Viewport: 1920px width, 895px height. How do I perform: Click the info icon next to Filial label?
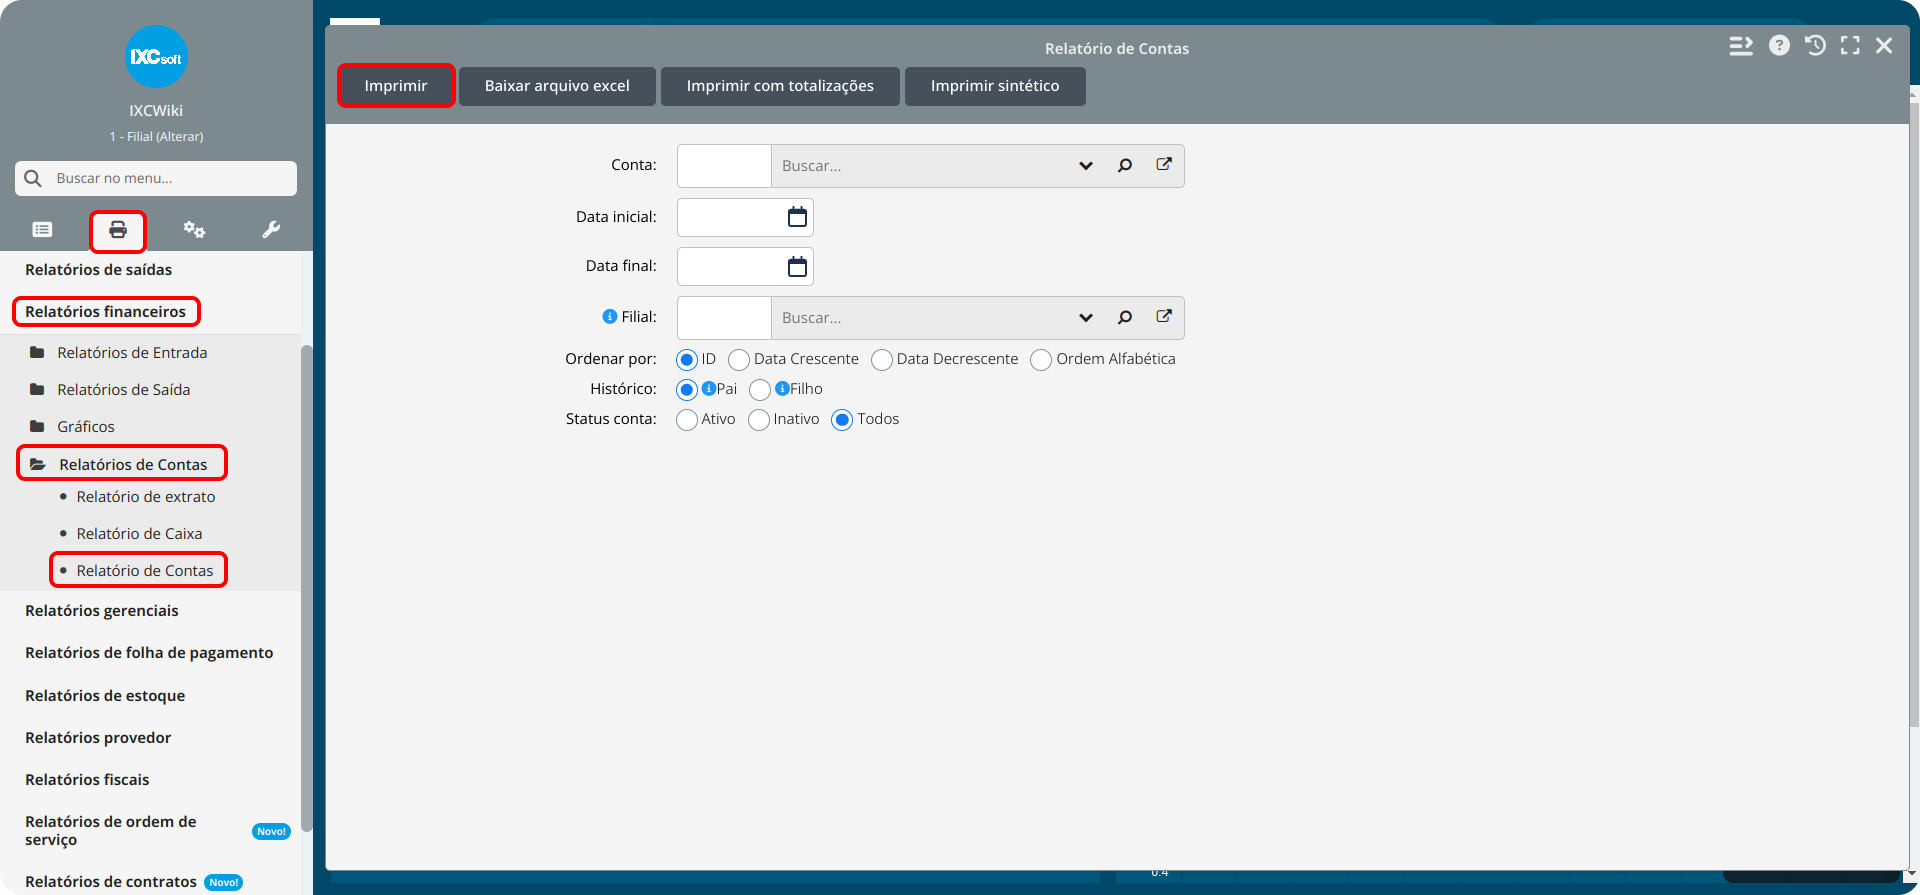[x=609, y=317]
